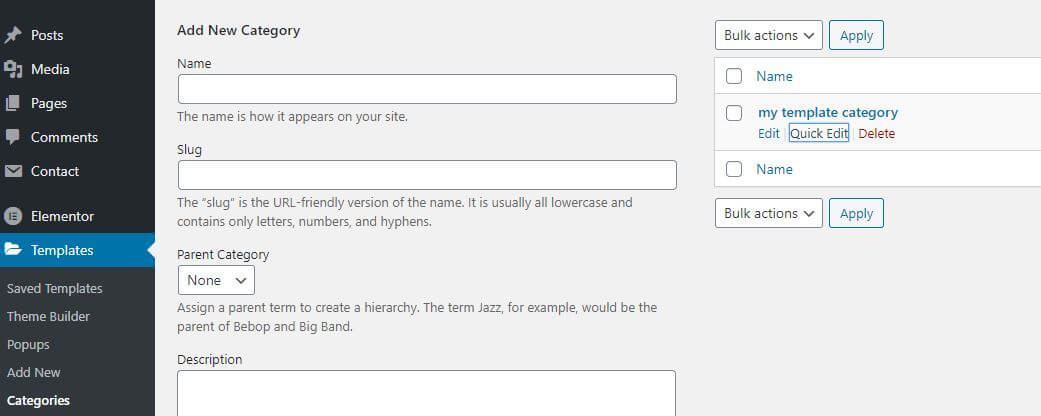The image size is (1041, 416).
Task: Click the Contact envelope icon
Action: [13, 171]
